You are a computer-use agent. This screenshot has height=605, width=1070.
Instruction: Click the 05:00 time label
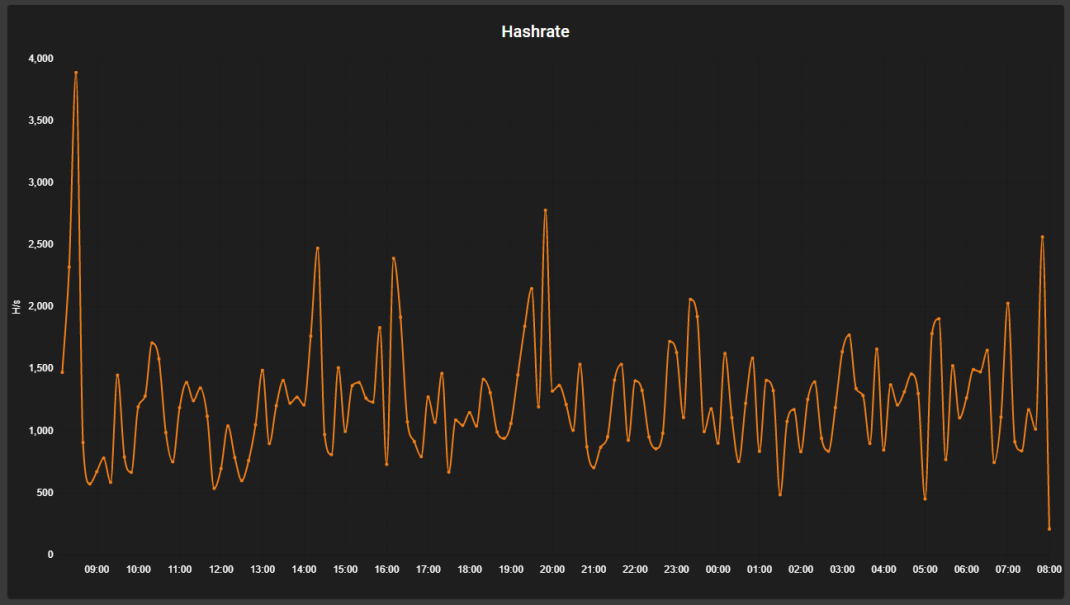[x=925, y=570]
